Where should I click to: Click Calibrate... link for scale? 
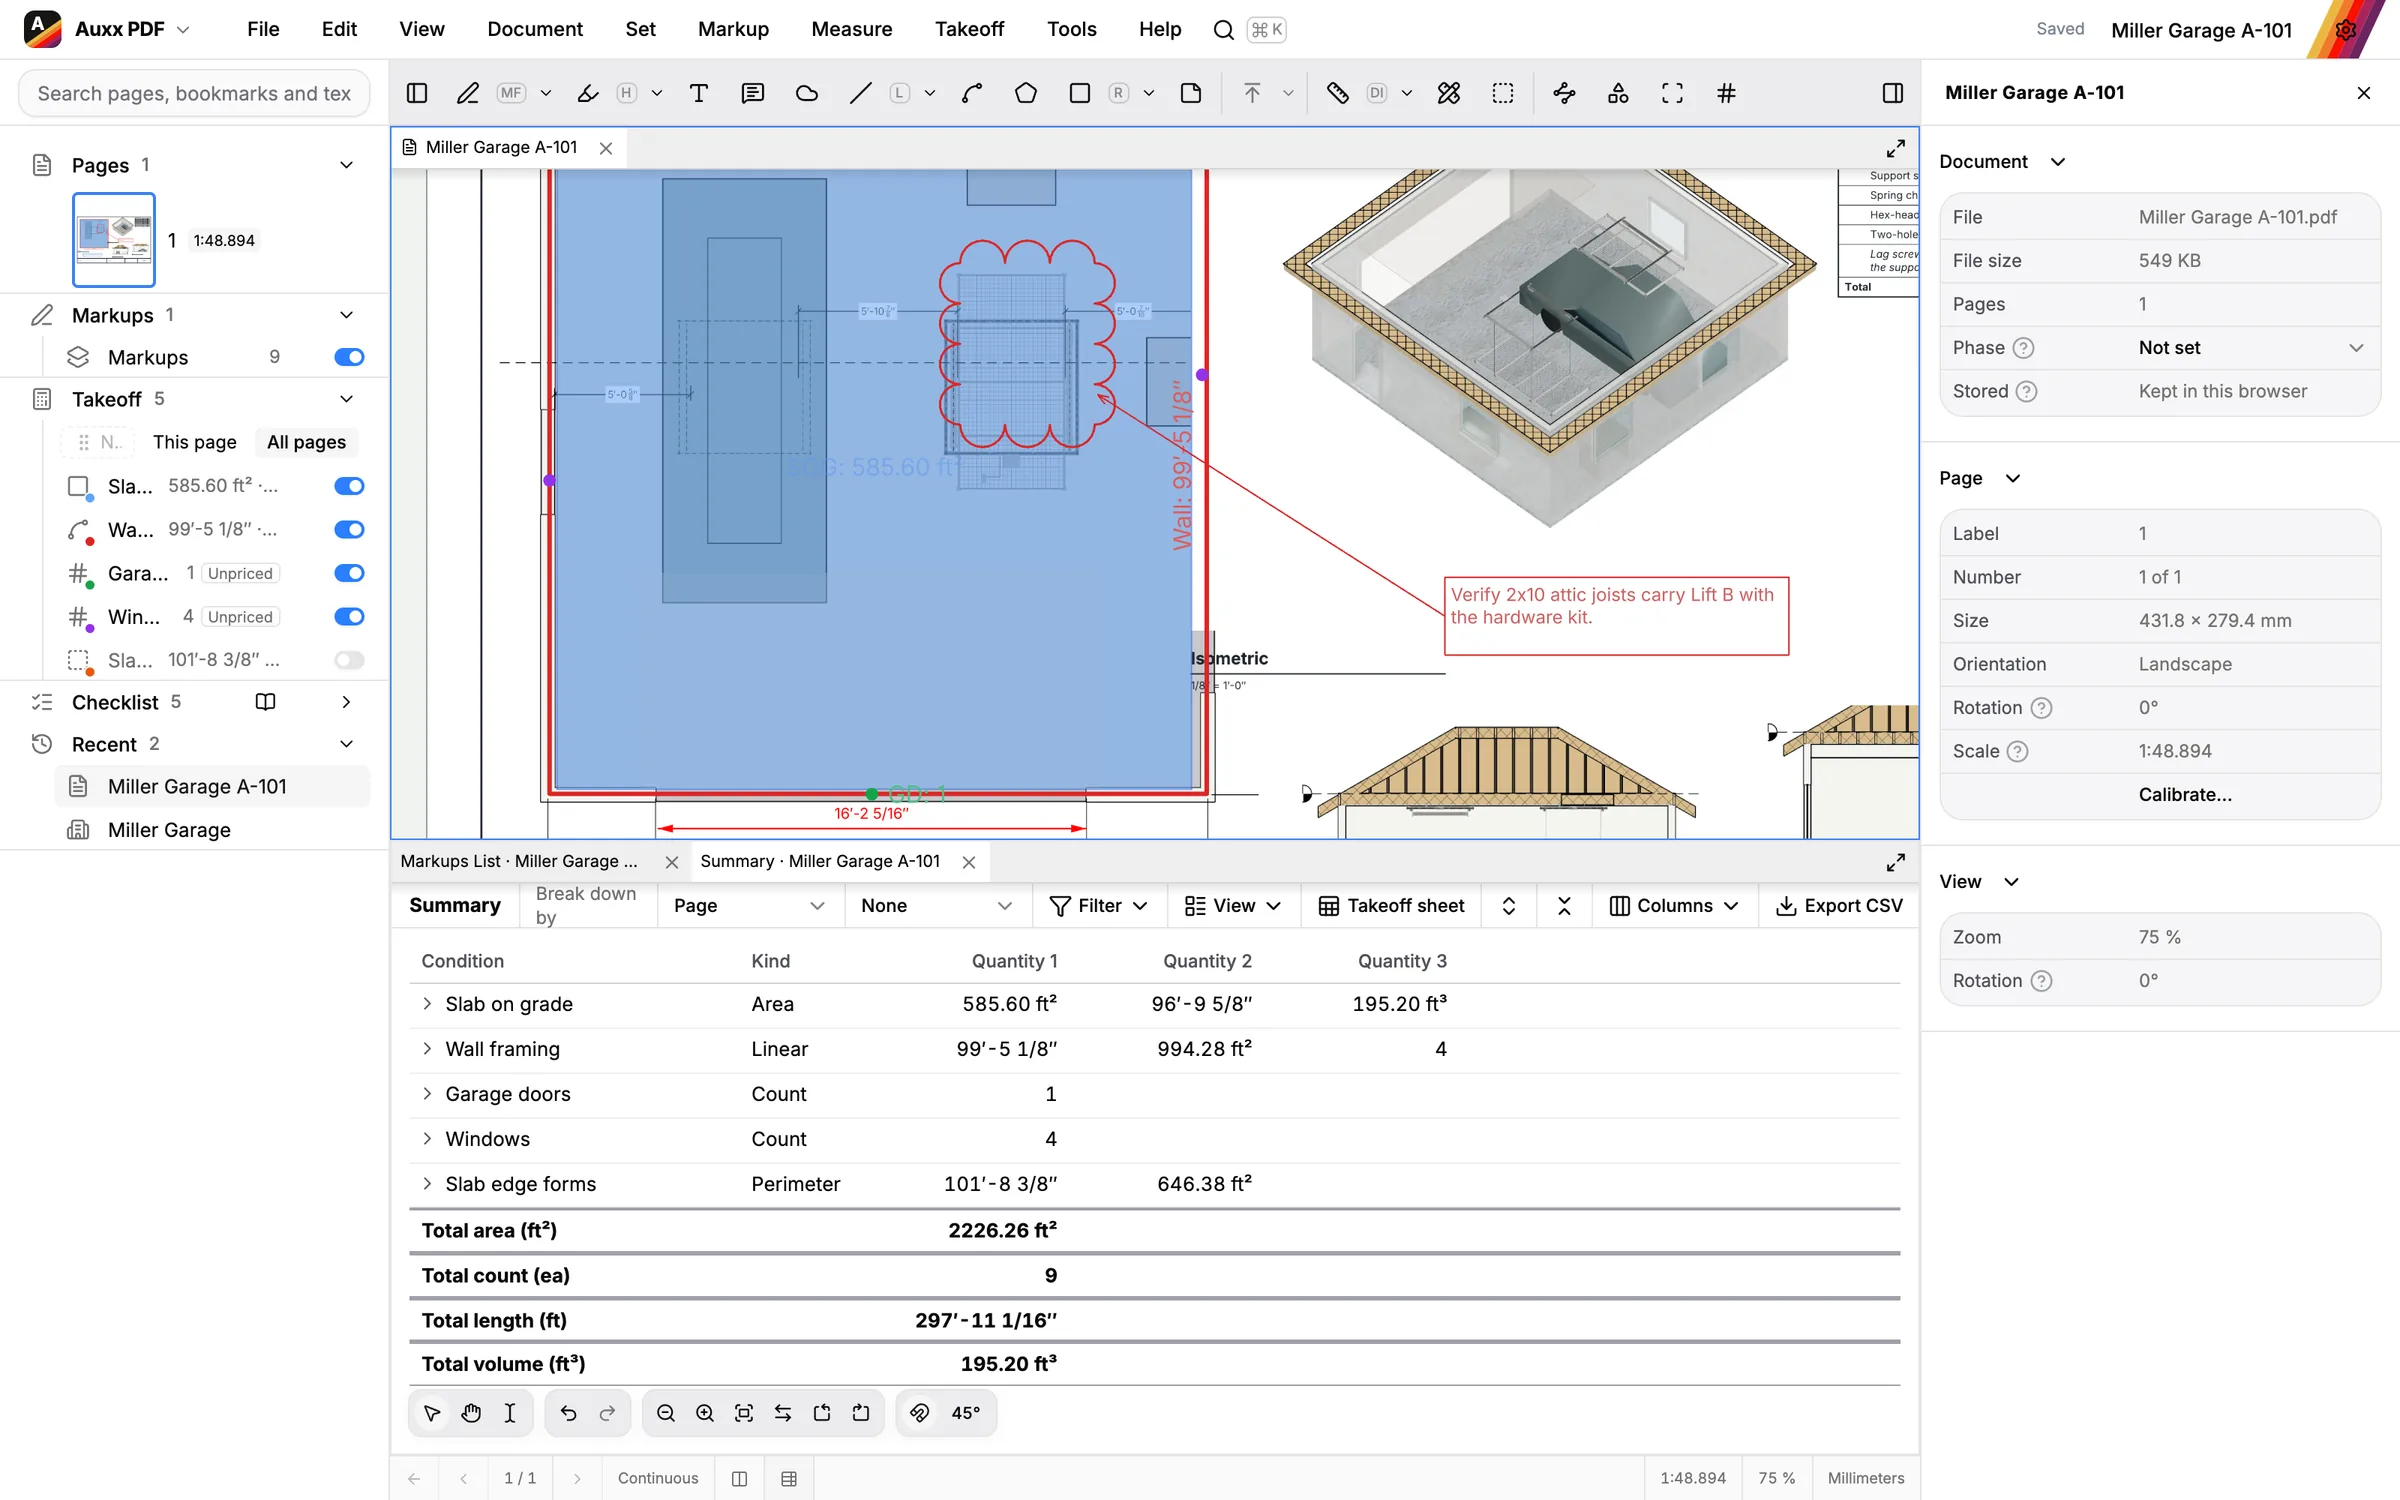coord(2185,795)
